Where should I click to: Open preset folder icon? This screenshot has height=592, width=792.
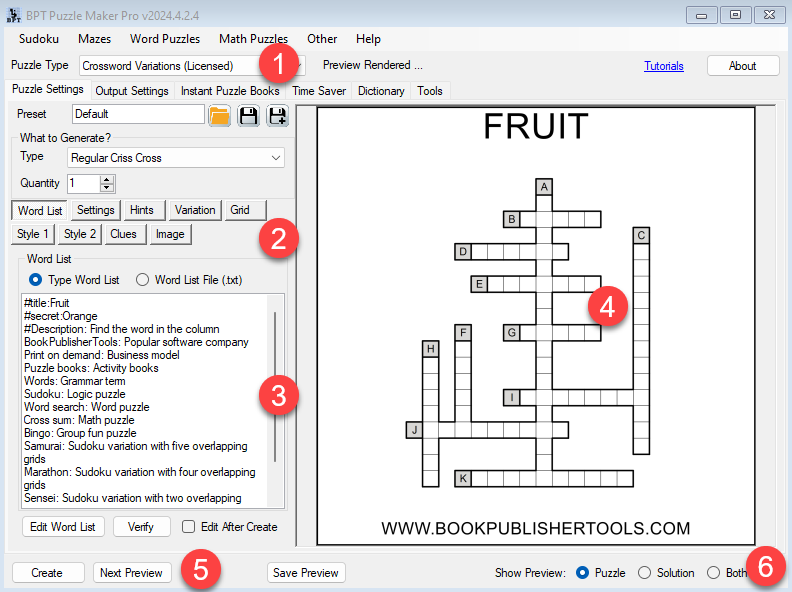(219, 115)
